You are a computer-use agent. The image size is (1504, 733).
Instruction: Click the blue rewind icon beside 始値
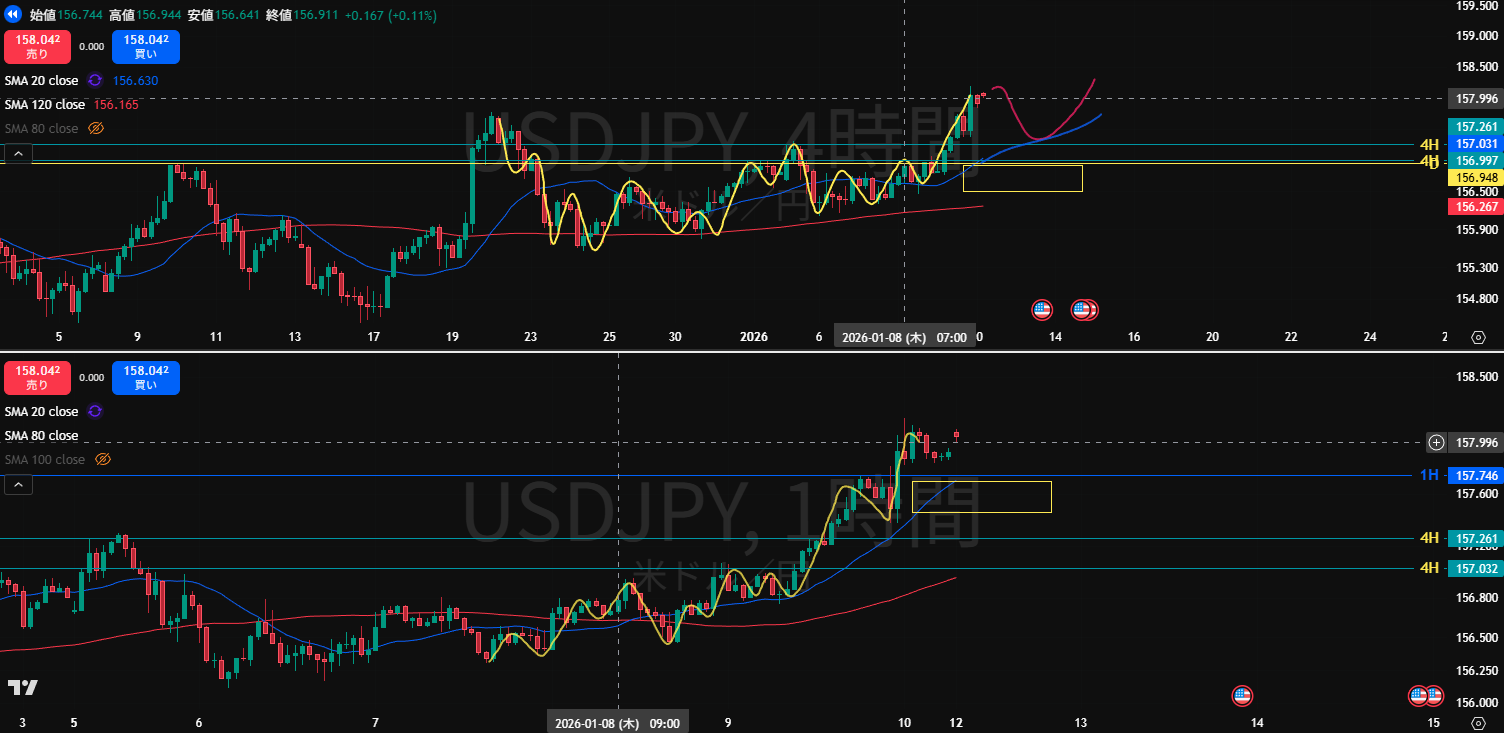(x=13, y=15)
